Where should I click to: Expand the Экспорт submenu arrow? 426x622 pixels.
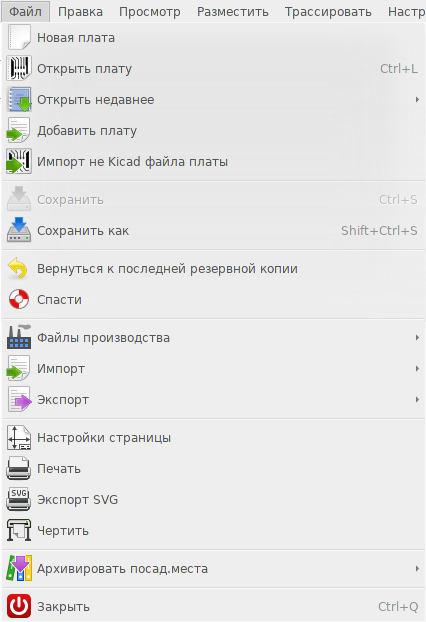(417, 399)
